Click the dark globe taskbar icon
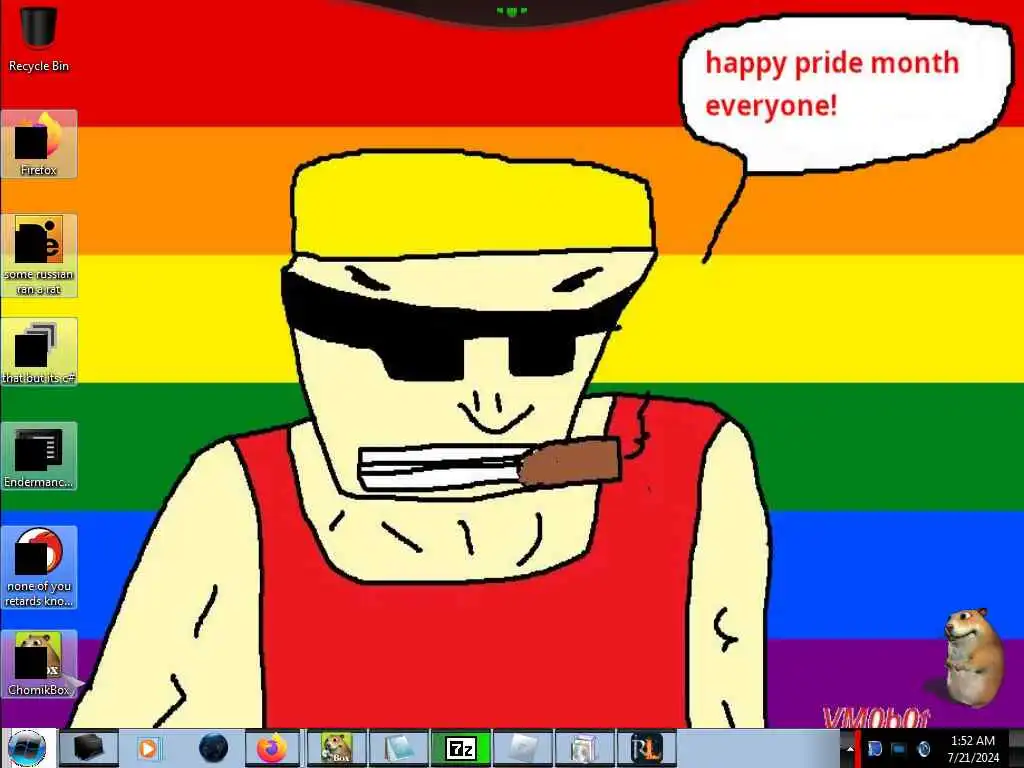The image size is (1024, 768). point(213,748)
